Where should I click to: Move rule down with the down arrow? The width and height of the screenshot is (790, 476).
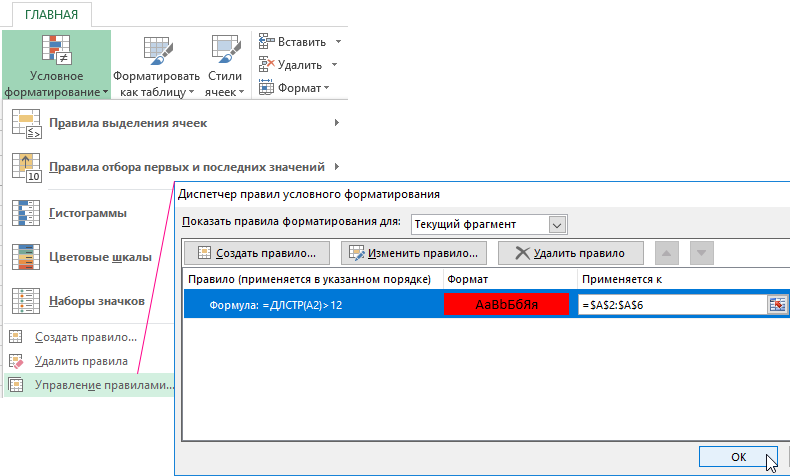[x=701, y=253]
